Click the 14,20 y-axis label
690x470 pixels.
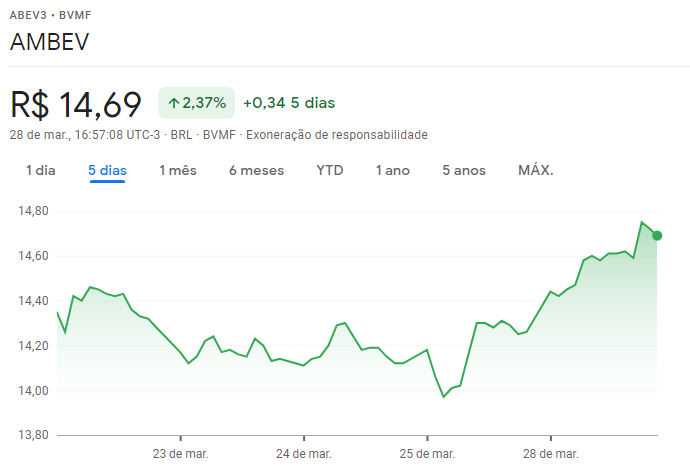click(x=33, y=346)
